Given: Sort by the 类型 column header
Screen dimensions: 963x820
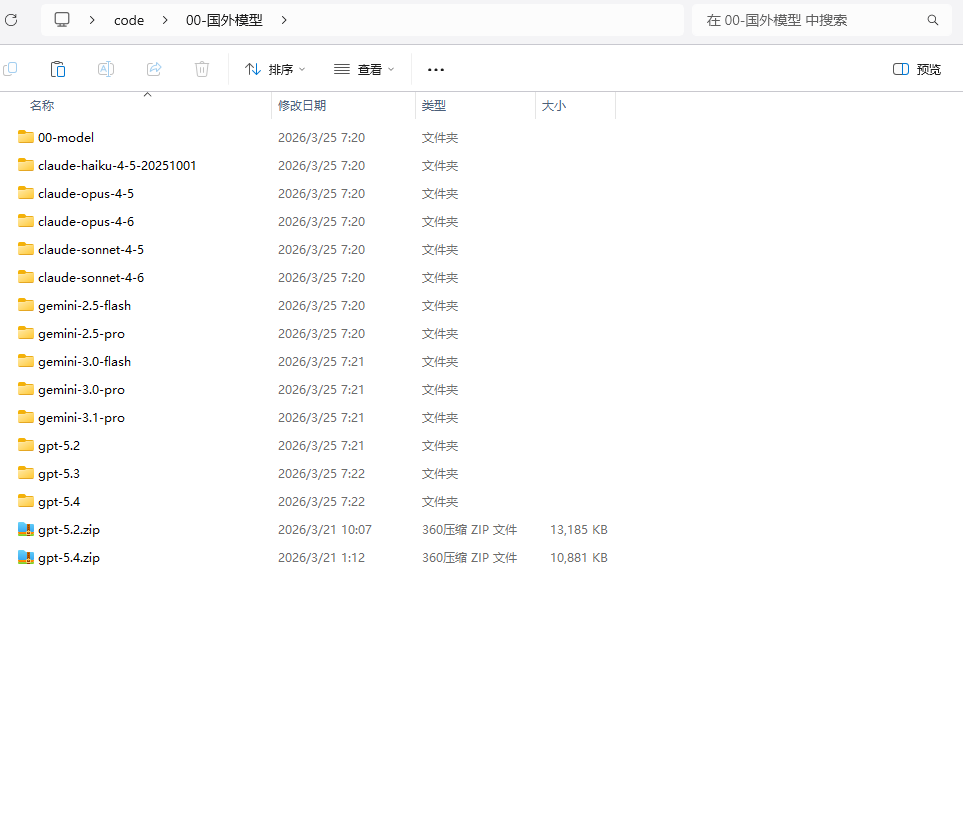Looking at the screenshot, I should tap(434, 106).
